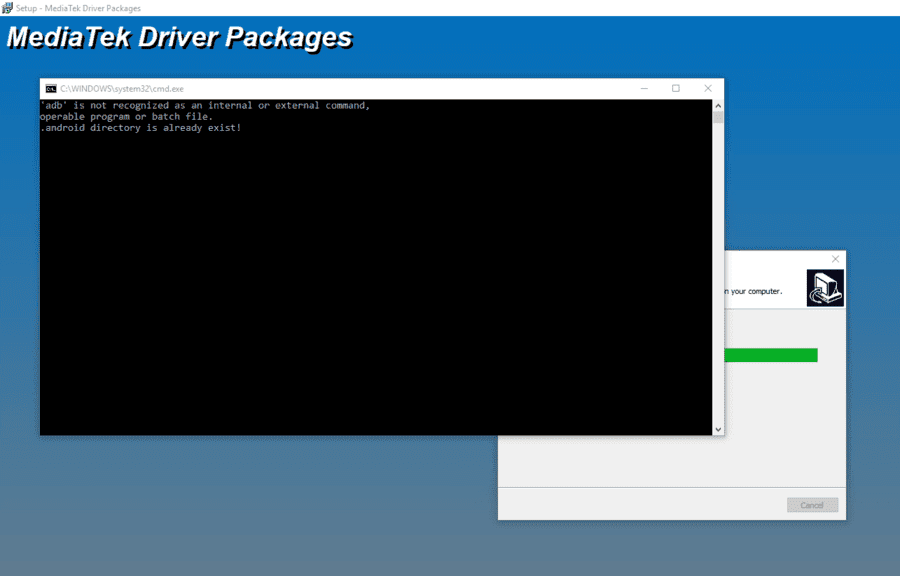Click the 'operable program or batch file.' line
The image size is (900, 576).
[126, 116]
